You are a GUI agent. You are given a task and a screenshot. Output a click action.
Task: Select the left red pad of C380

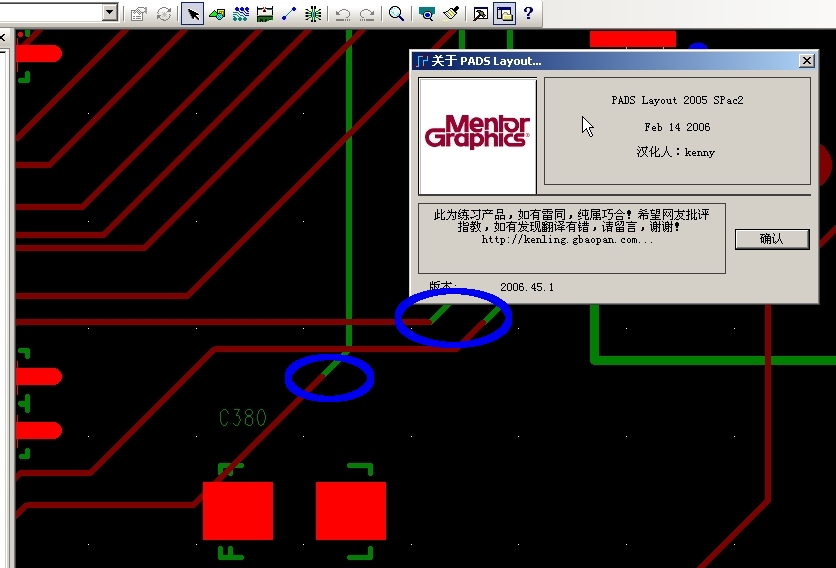tap(238, 511)
